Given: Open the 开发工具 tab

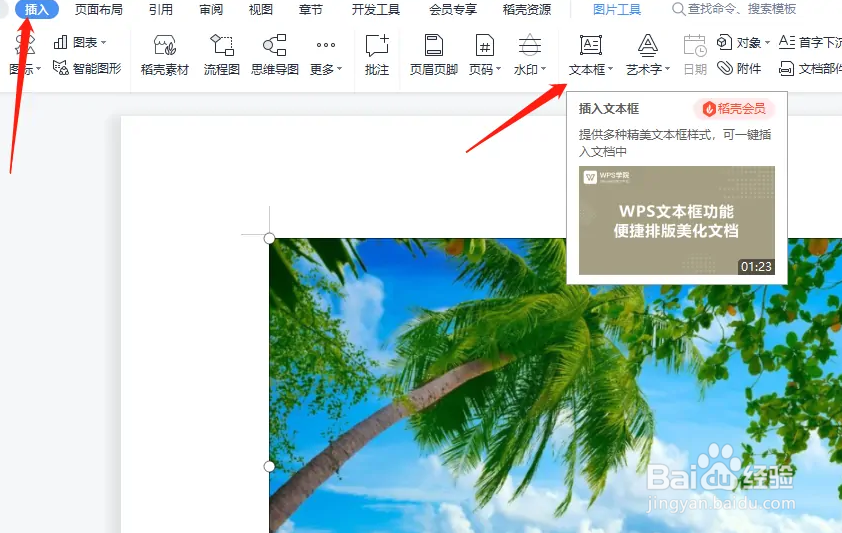Looking at the screenshot, I should point(375,10).
